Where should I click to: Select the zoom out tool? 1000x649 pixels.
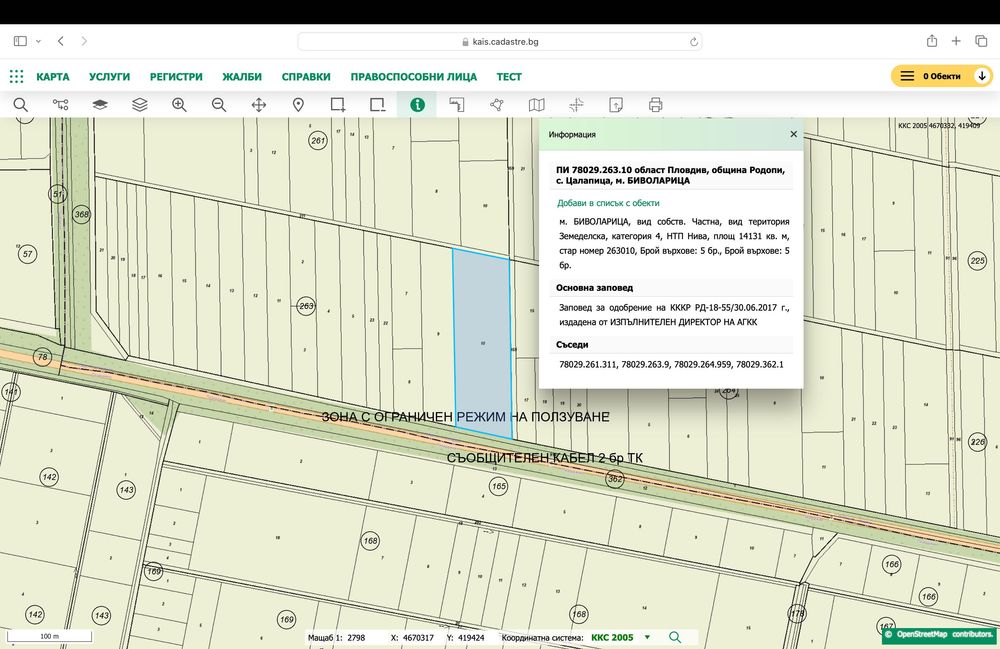219,104
